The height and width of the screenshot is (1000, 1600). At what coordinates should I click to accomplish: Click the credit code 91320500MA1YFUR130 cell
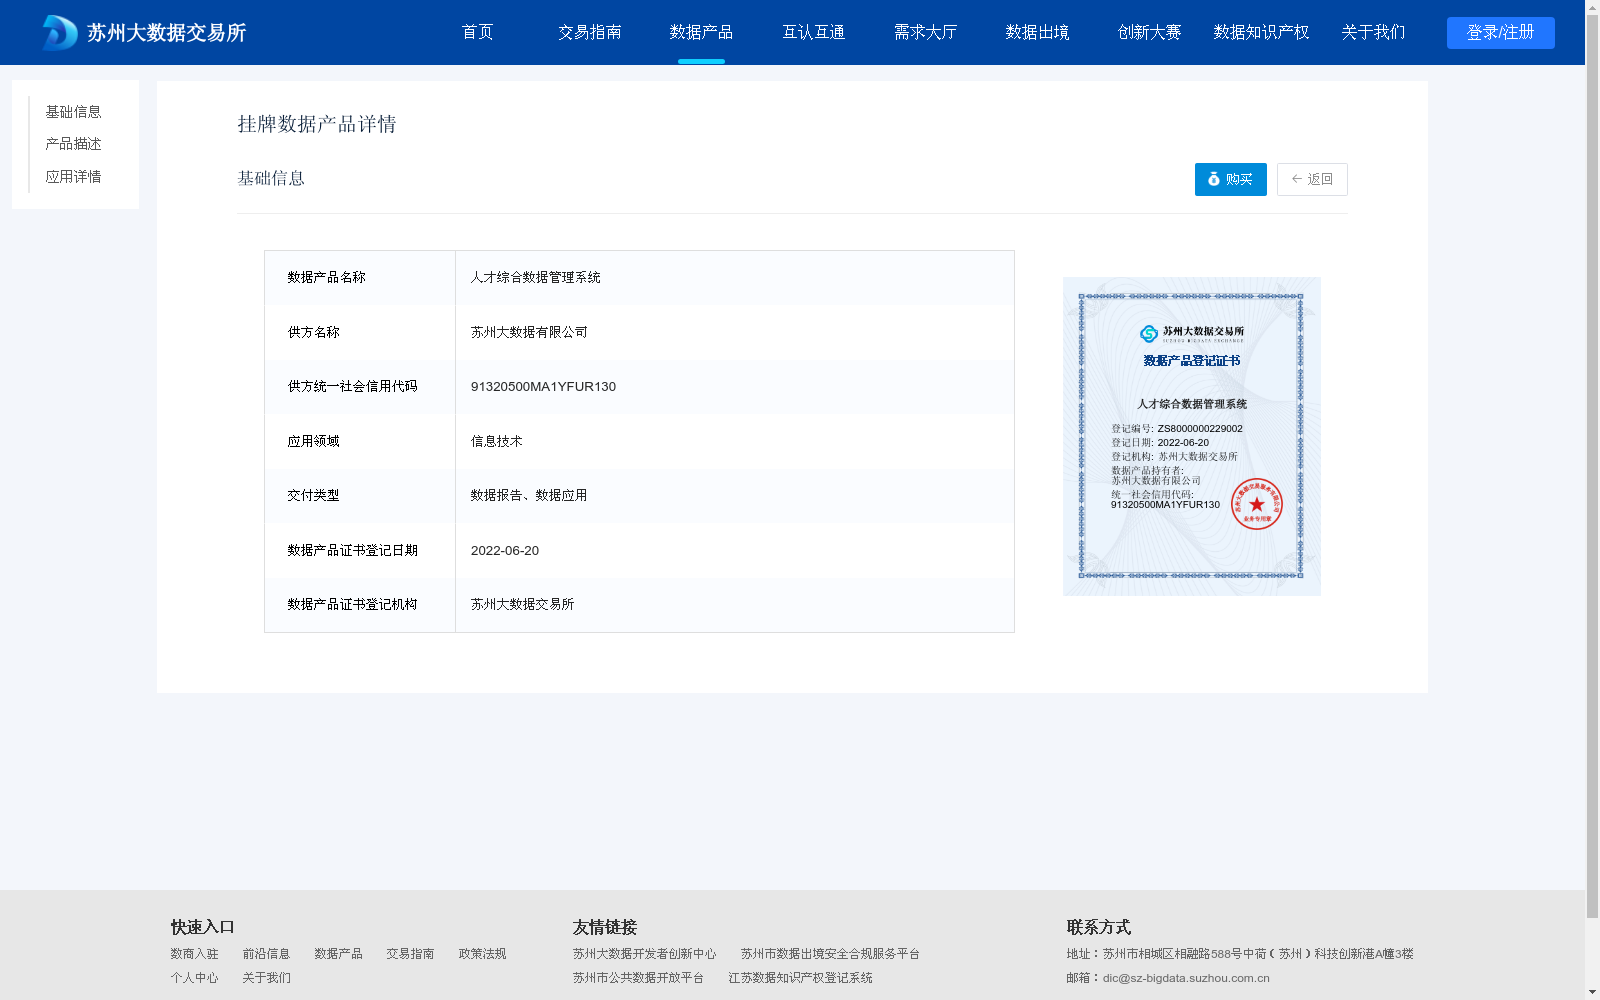(x=735, y=387)
